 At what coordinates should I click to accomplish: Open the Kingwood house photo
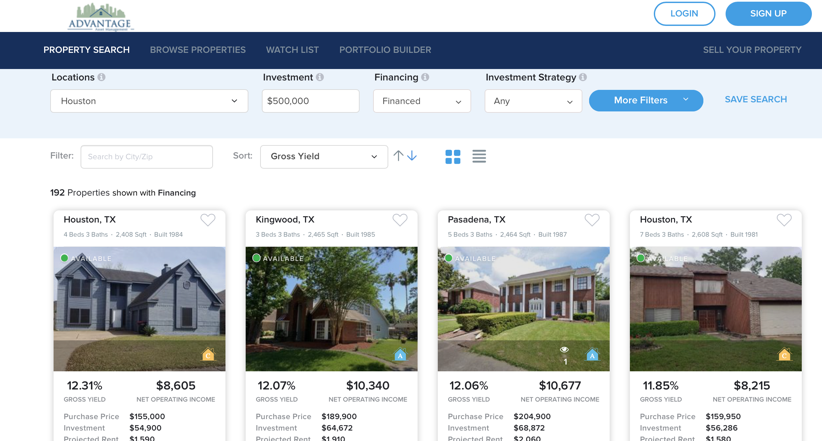pyautogui.click(x=331, y=309)
